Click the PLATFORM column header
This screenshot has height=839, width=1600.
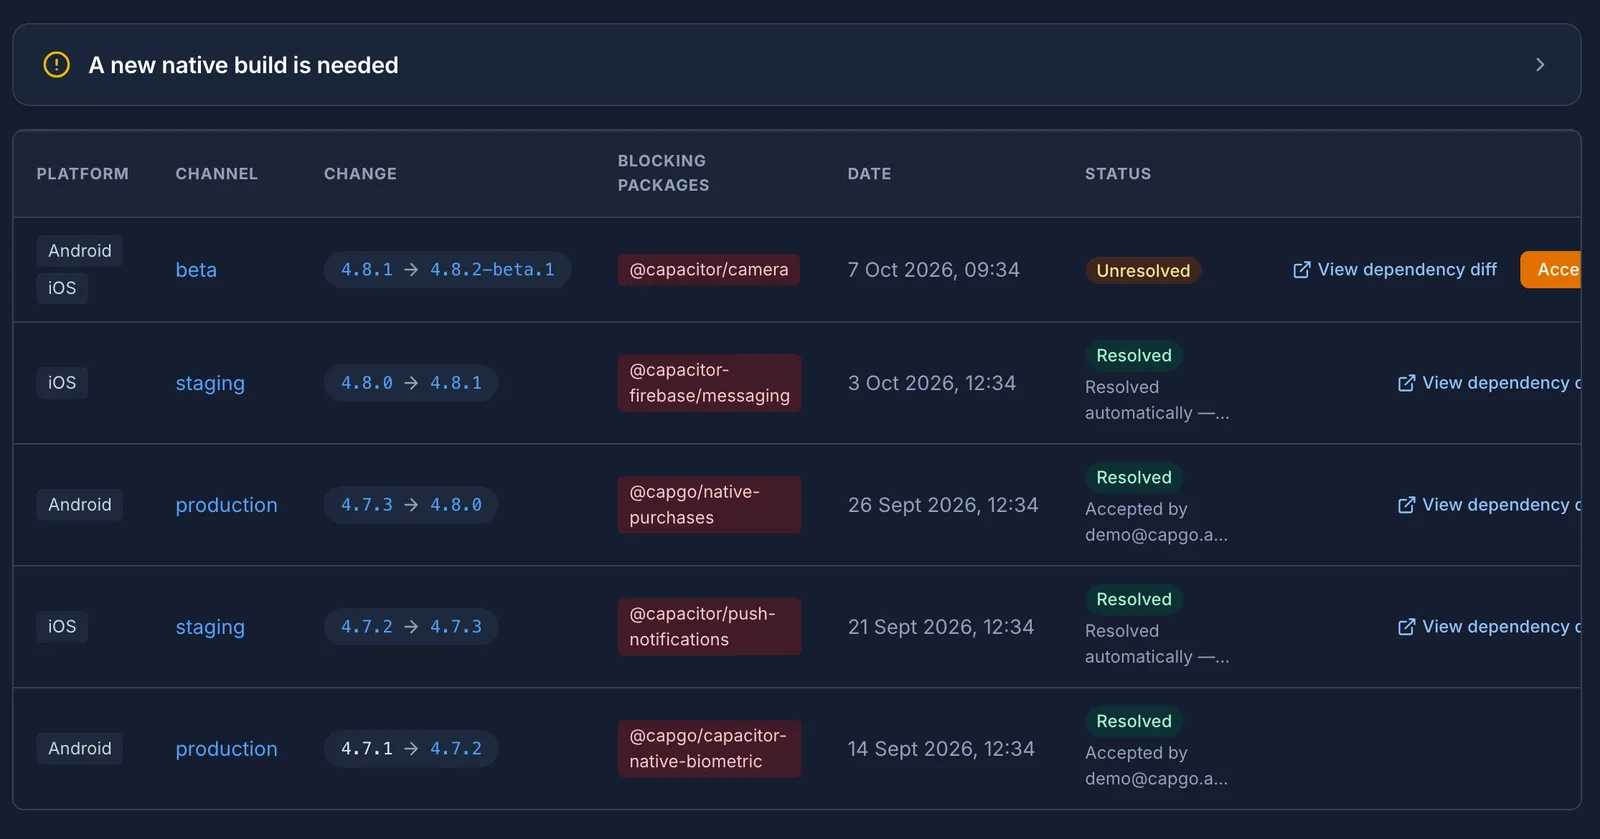pos(83,174)
